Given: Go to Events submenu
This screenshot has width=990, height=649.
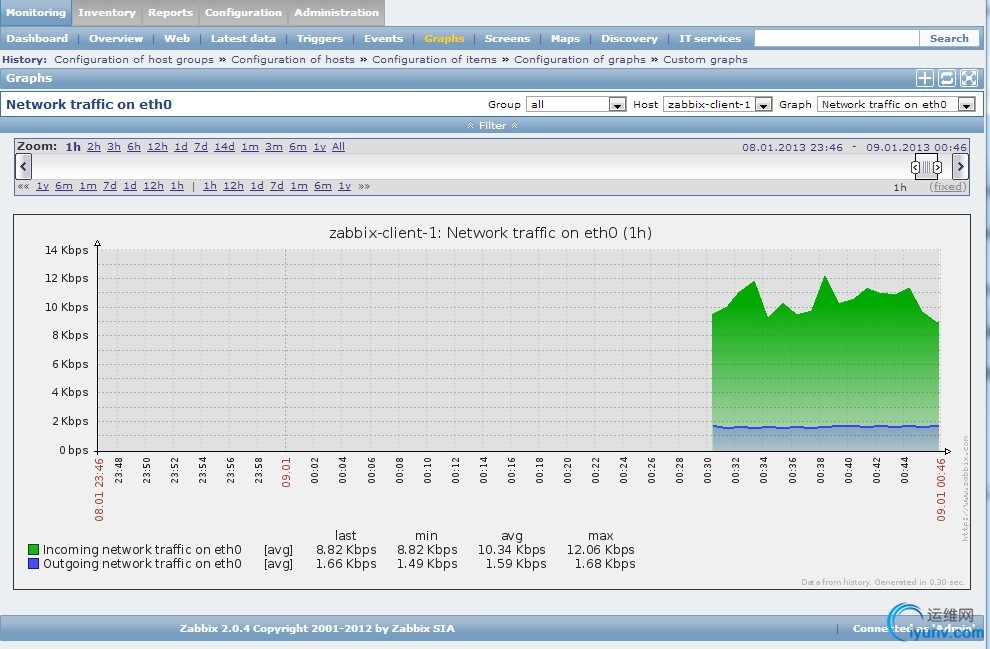Looking at the screenshot, I should 383,39.
